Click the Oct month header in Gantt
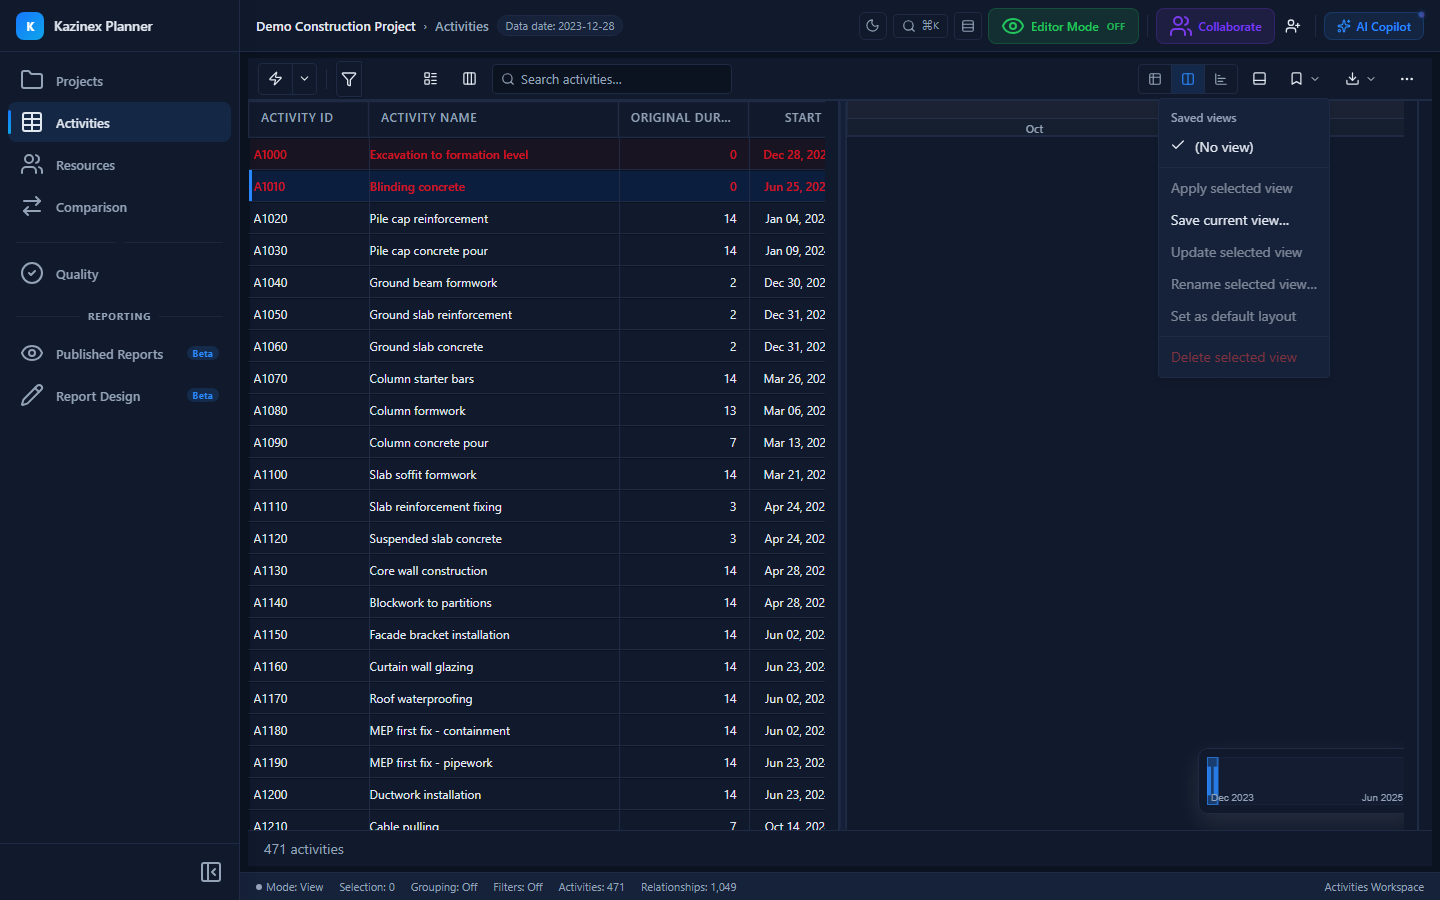Viewport: 1440px width, 900px height. coord(1034,129)
